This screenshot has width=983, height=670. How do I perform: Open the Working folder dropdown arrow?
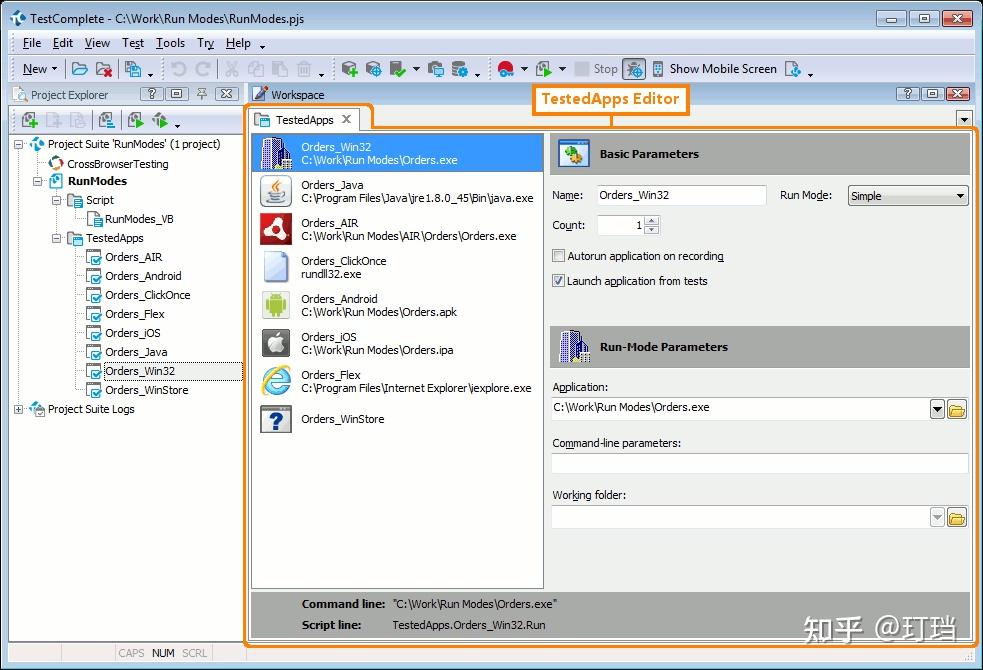[937, 518]
